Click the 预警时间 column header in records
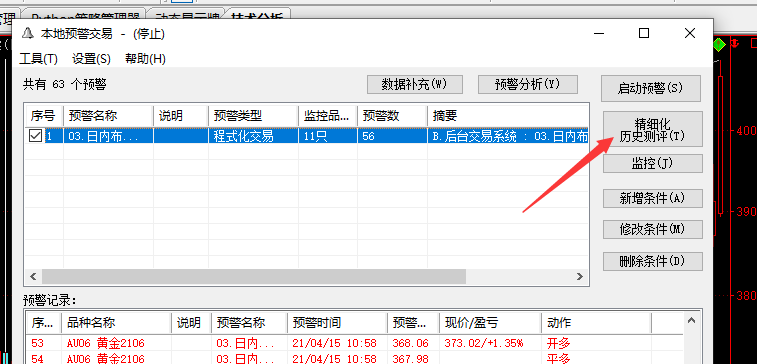This screenshot has width=757, height=364. click(337, 322)
